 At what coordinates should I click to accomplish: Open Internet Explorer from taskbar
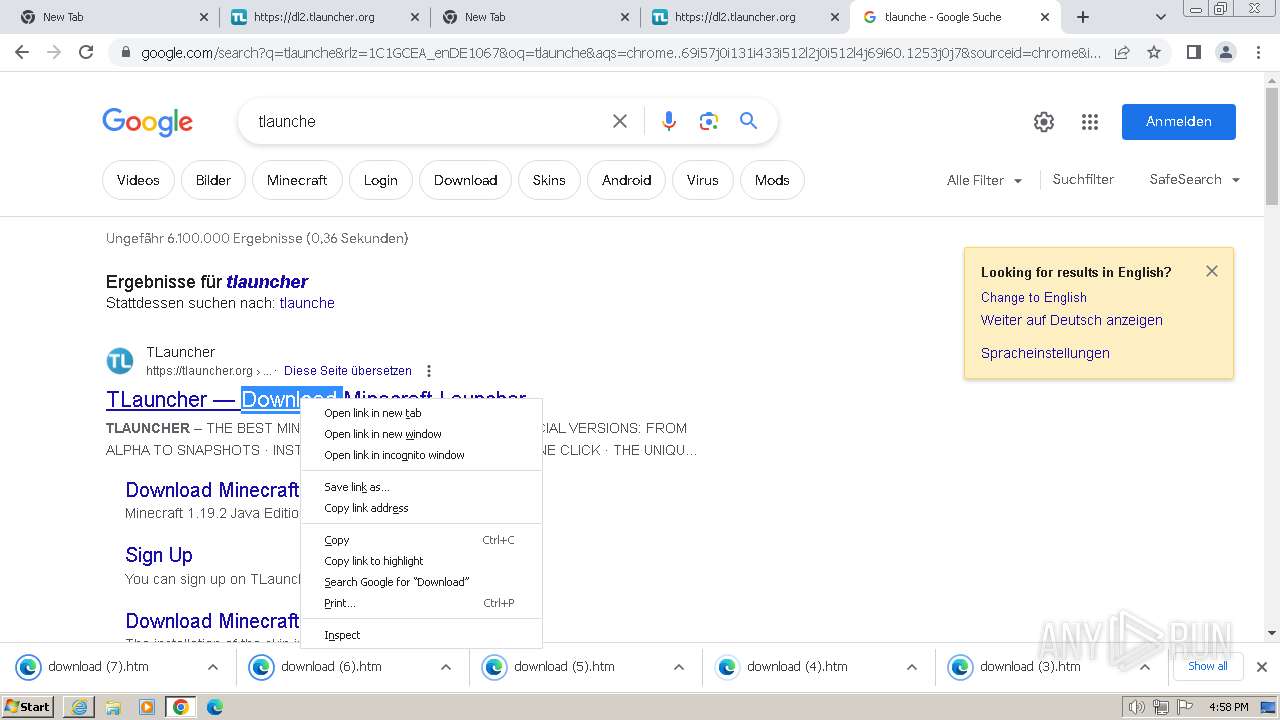[79, 707]
